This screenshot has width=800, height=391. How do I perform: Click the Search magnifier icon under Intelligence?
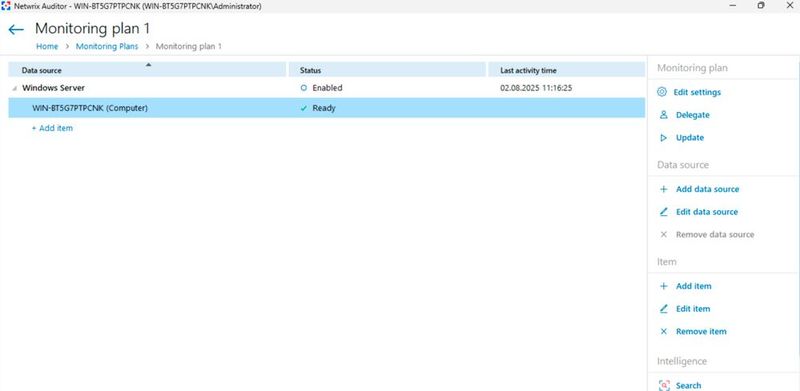(664, 385)
